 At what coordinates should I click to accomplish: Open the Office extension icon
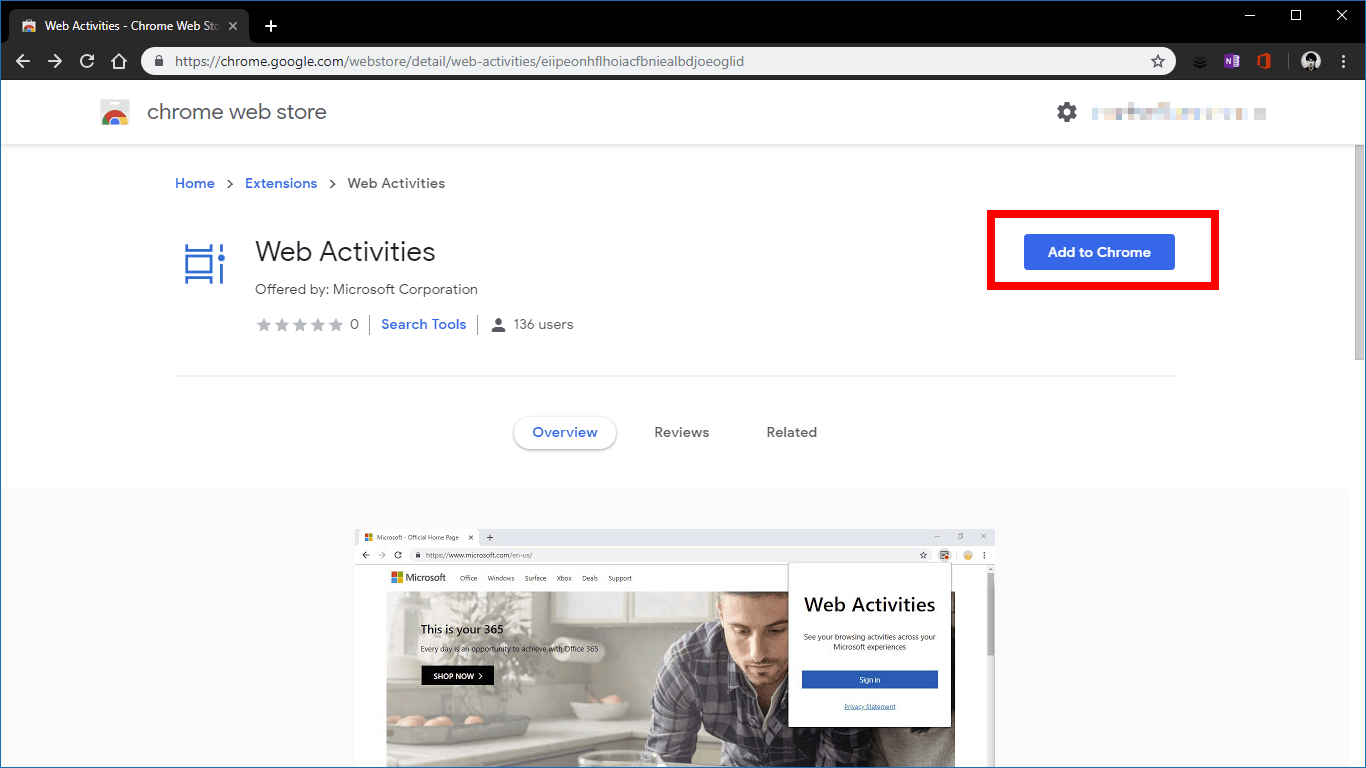click(1264, 61)
